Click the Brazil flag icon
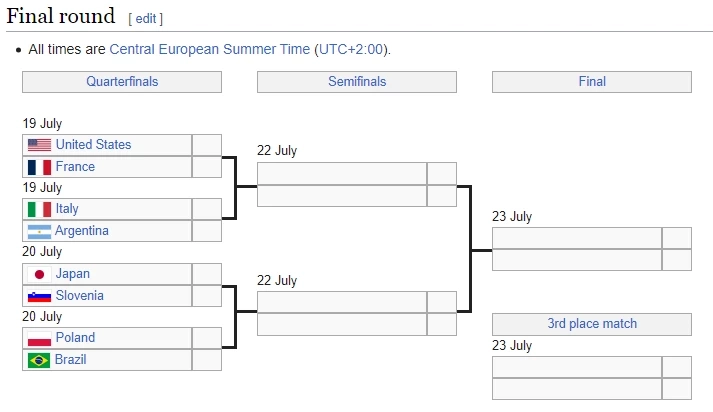Viewport: 713px width, 412px height. (x=39, y=360)
